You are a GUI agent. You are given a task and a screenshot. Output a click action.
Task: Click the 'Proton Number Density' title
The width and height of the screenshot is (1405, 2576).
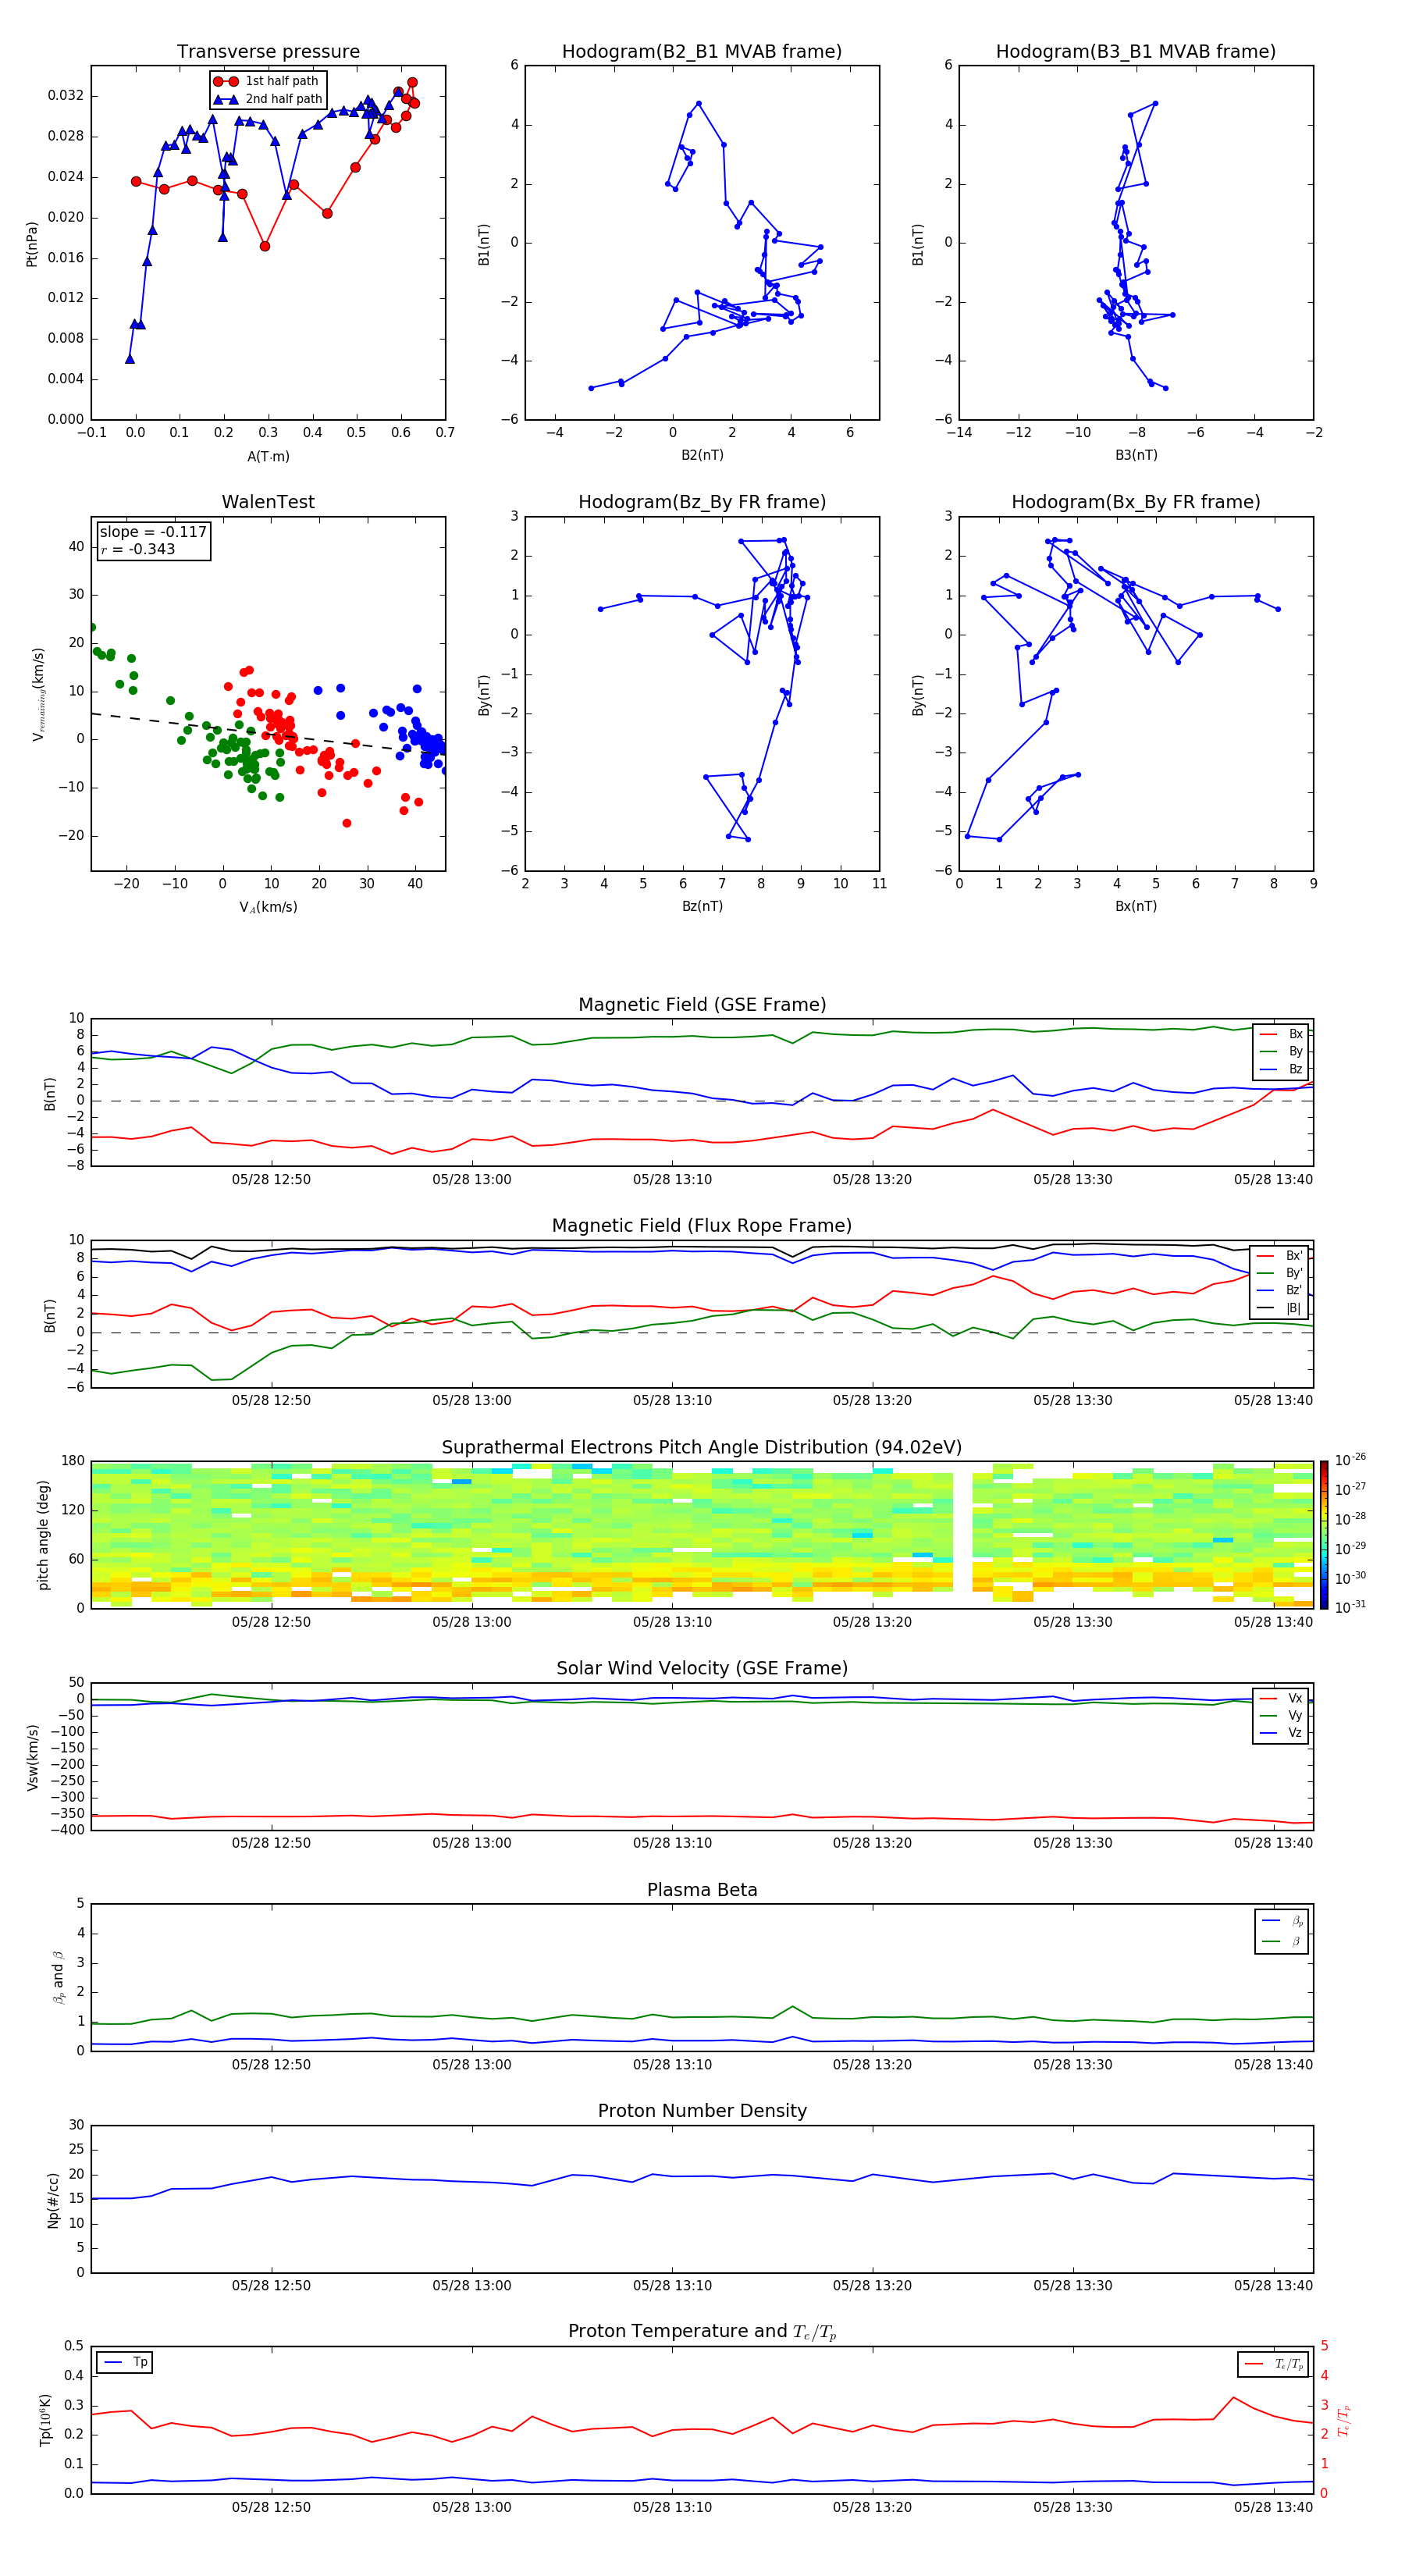[x=702, y=2111]
